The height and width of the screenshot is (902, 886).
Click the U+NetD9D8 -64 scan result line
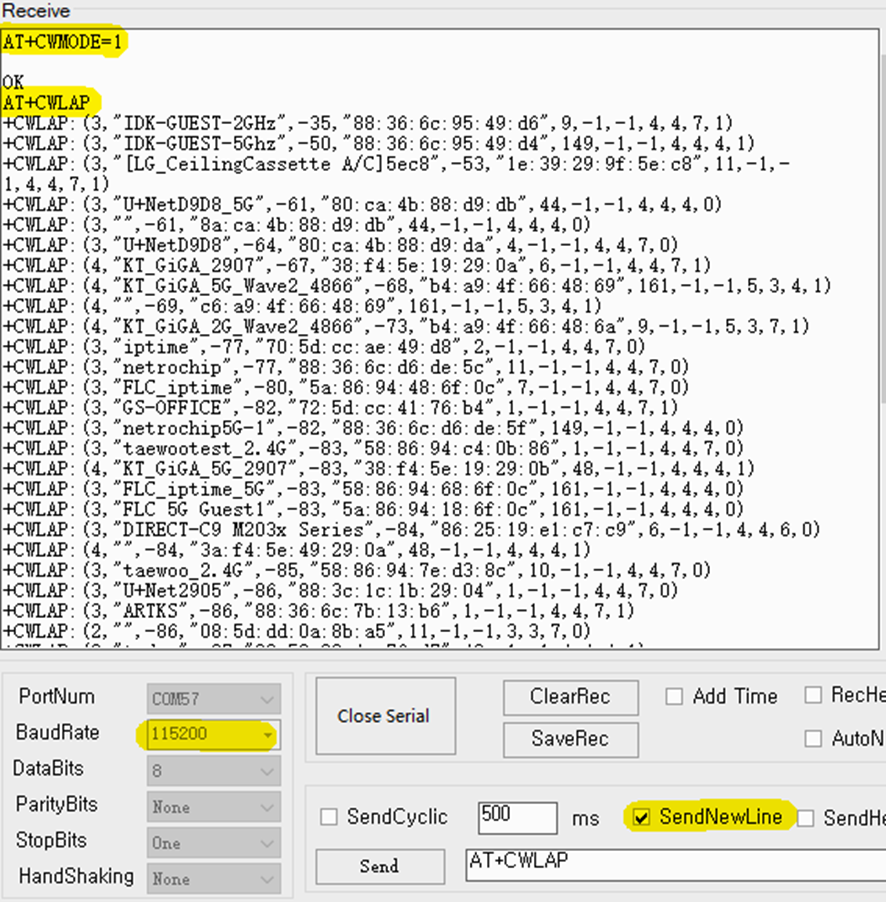click(340, 245)
